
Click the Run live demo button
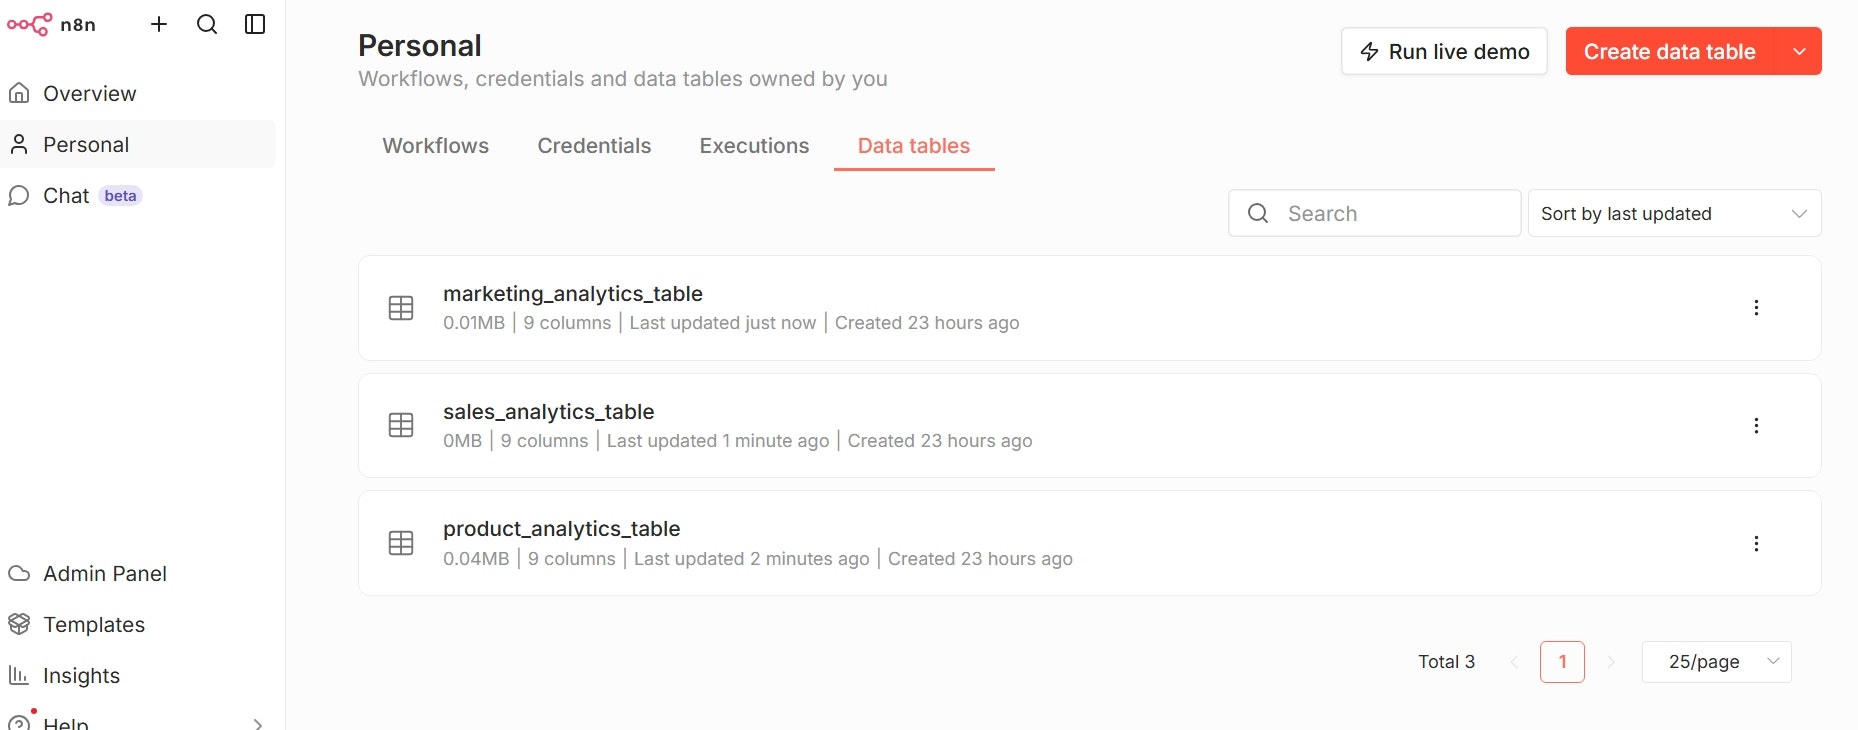pos(1444,52)
